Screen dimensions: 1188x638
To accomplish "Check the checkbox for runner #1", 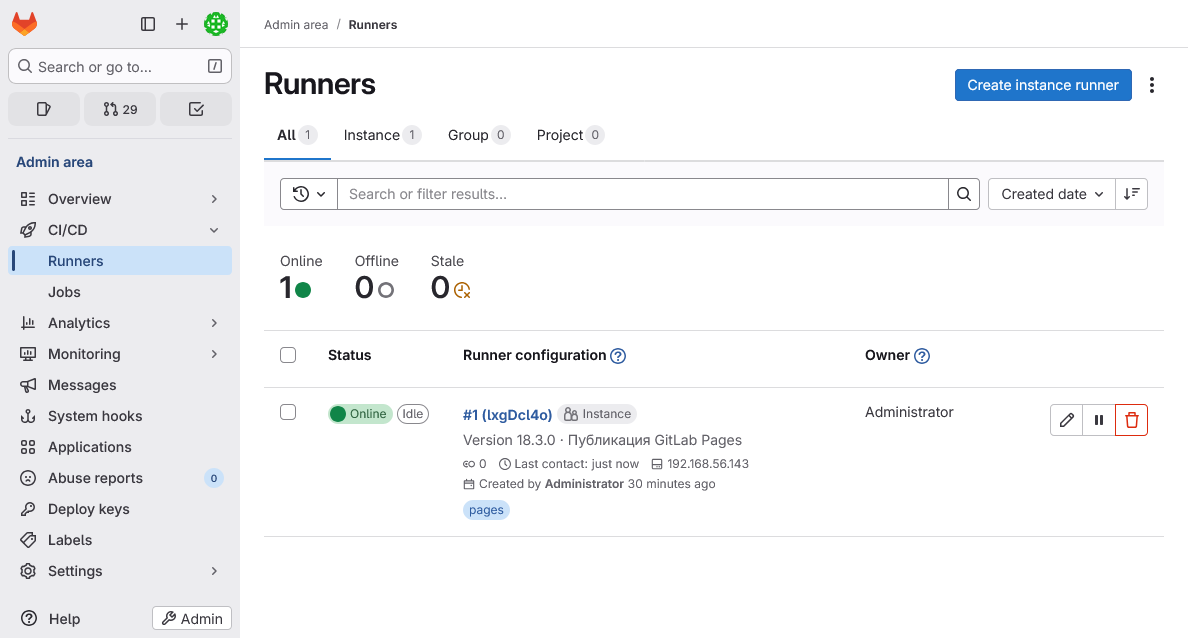I will [x=288, y=412].
